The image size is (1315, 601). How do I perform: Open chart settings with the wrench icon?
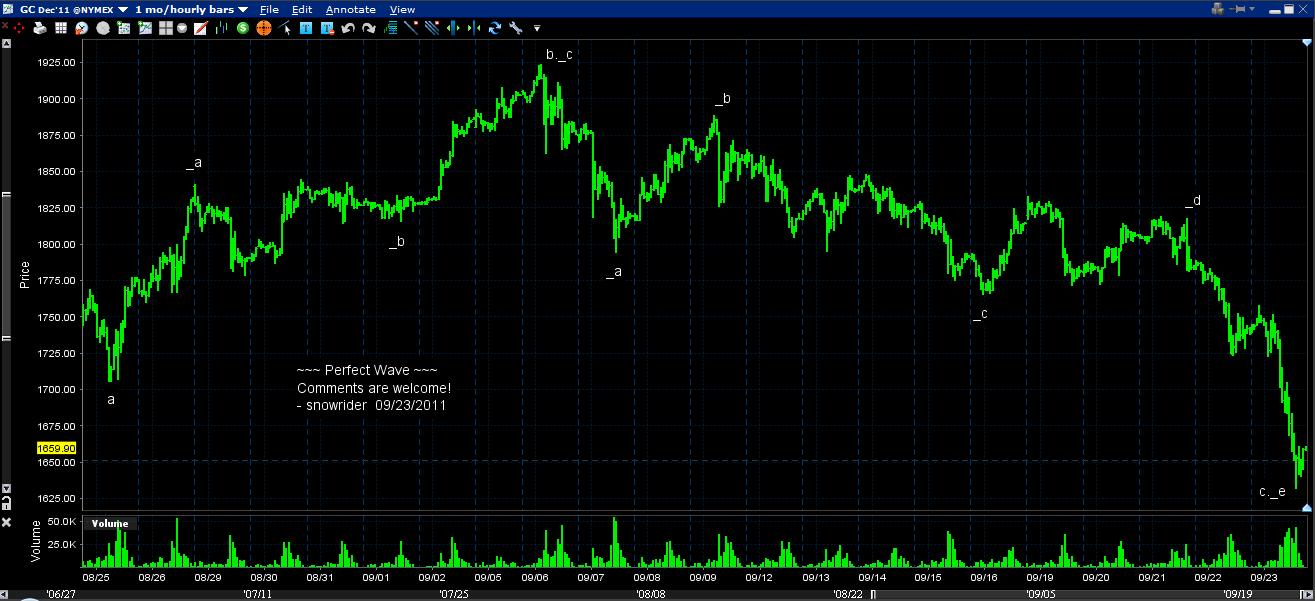point(515,28)
